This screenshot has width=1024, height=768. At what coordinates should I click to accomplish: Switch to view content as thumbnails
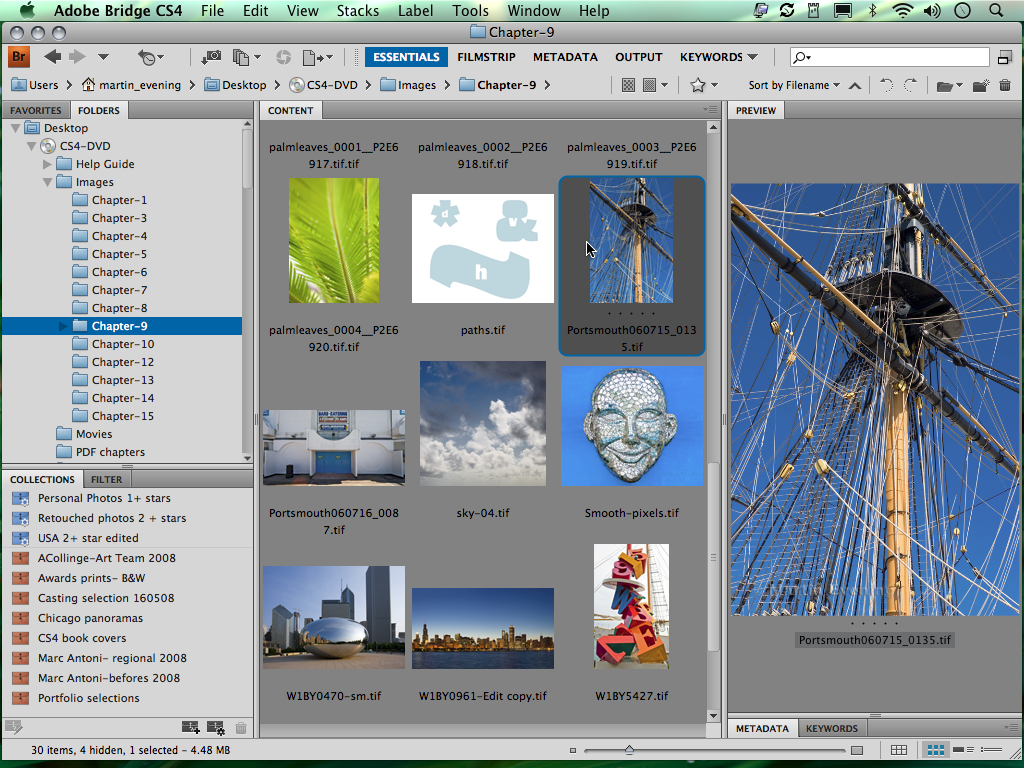(936, 750)
